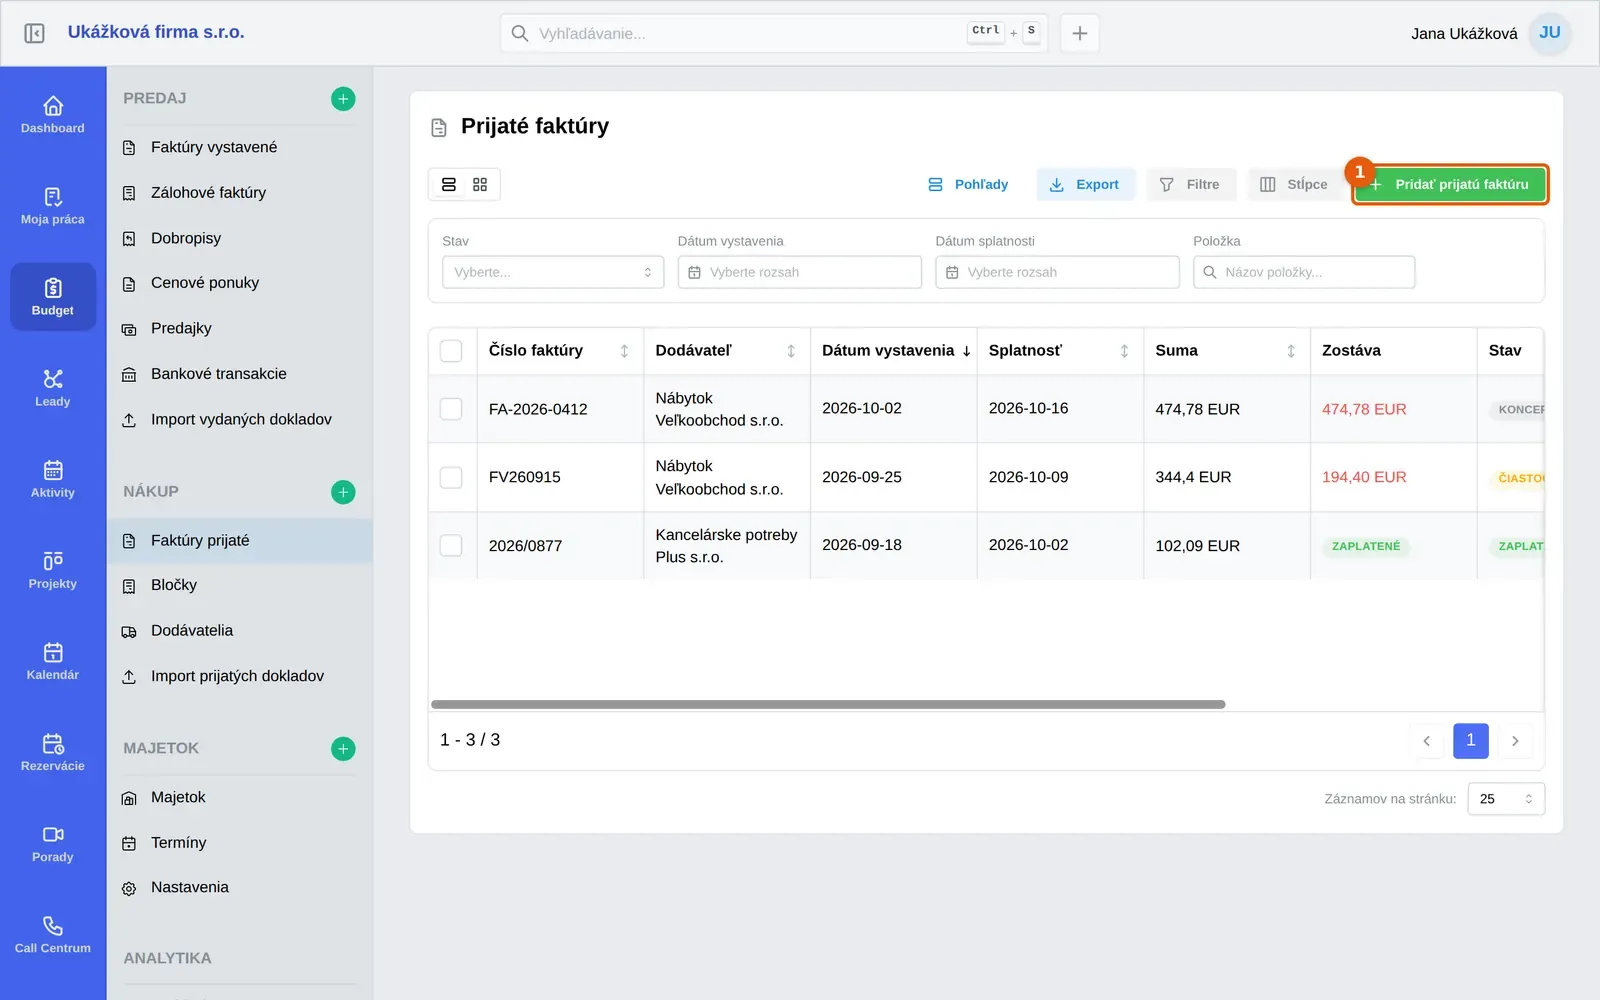Check invoice 2026/0877 row

tap(451, 545)
